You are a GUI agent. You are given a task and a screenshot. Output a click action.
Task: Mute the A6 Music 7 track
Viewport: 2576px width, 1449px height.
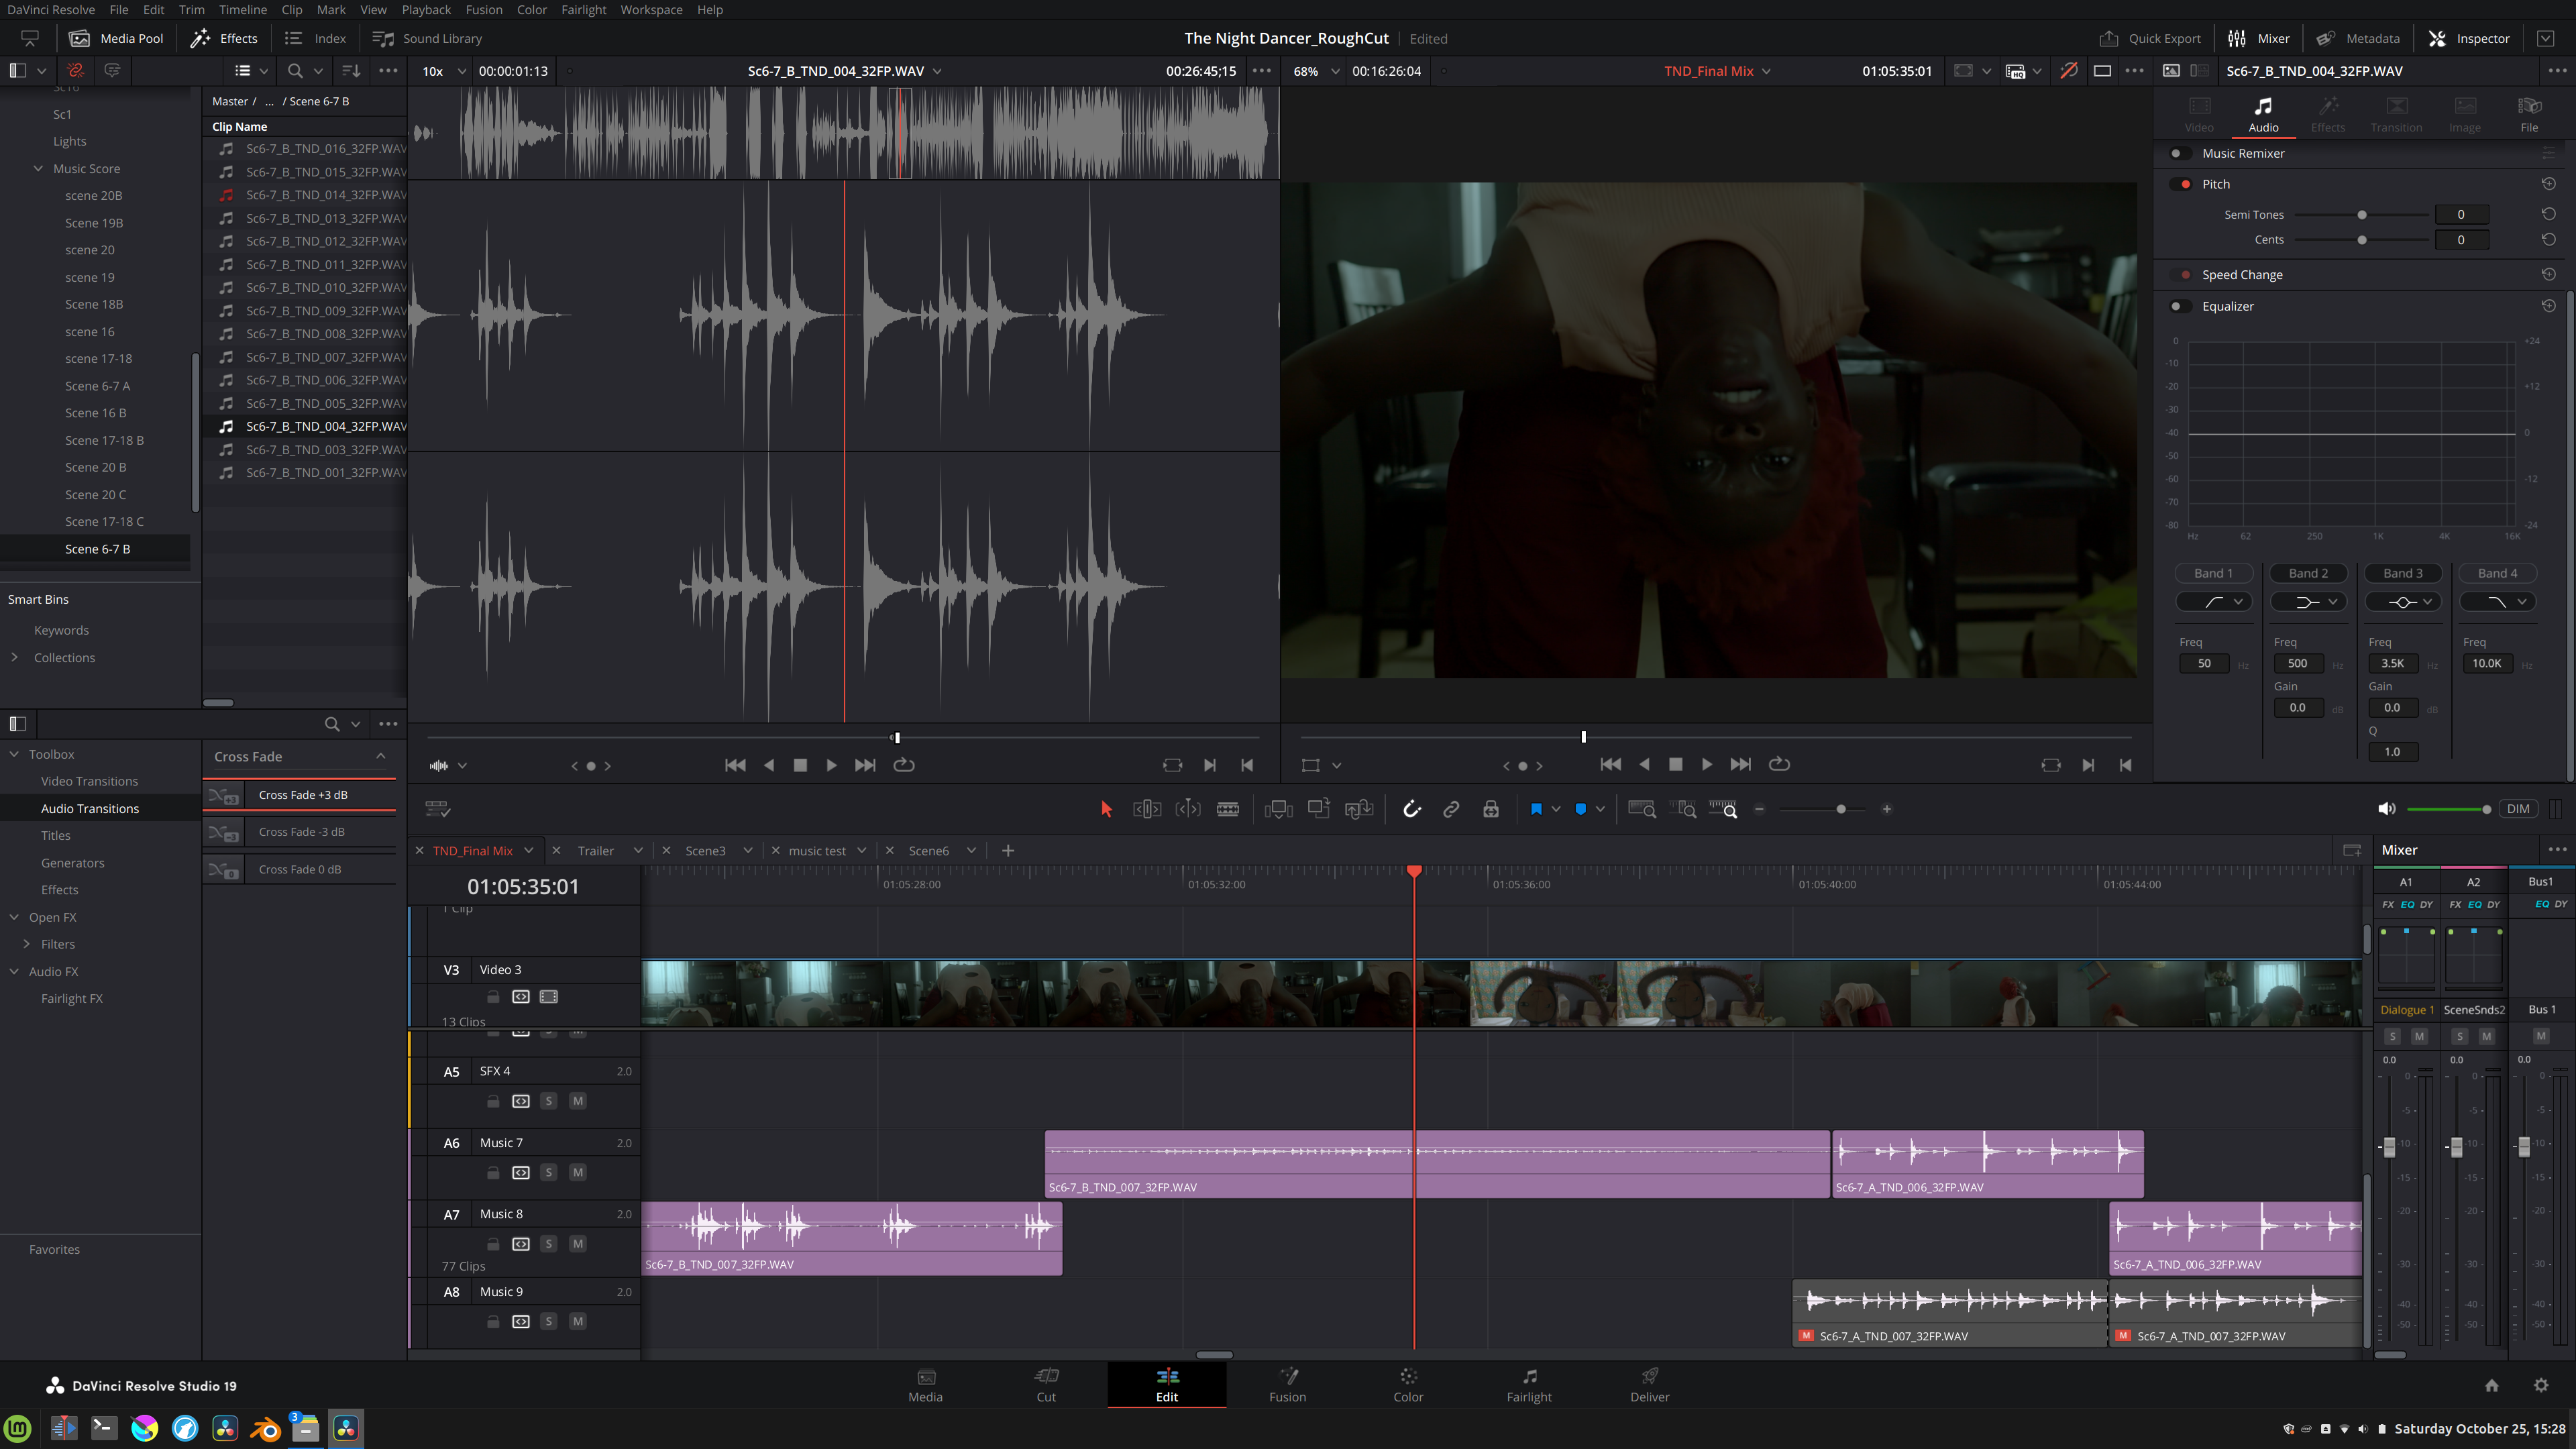[x=577, y=1172]
